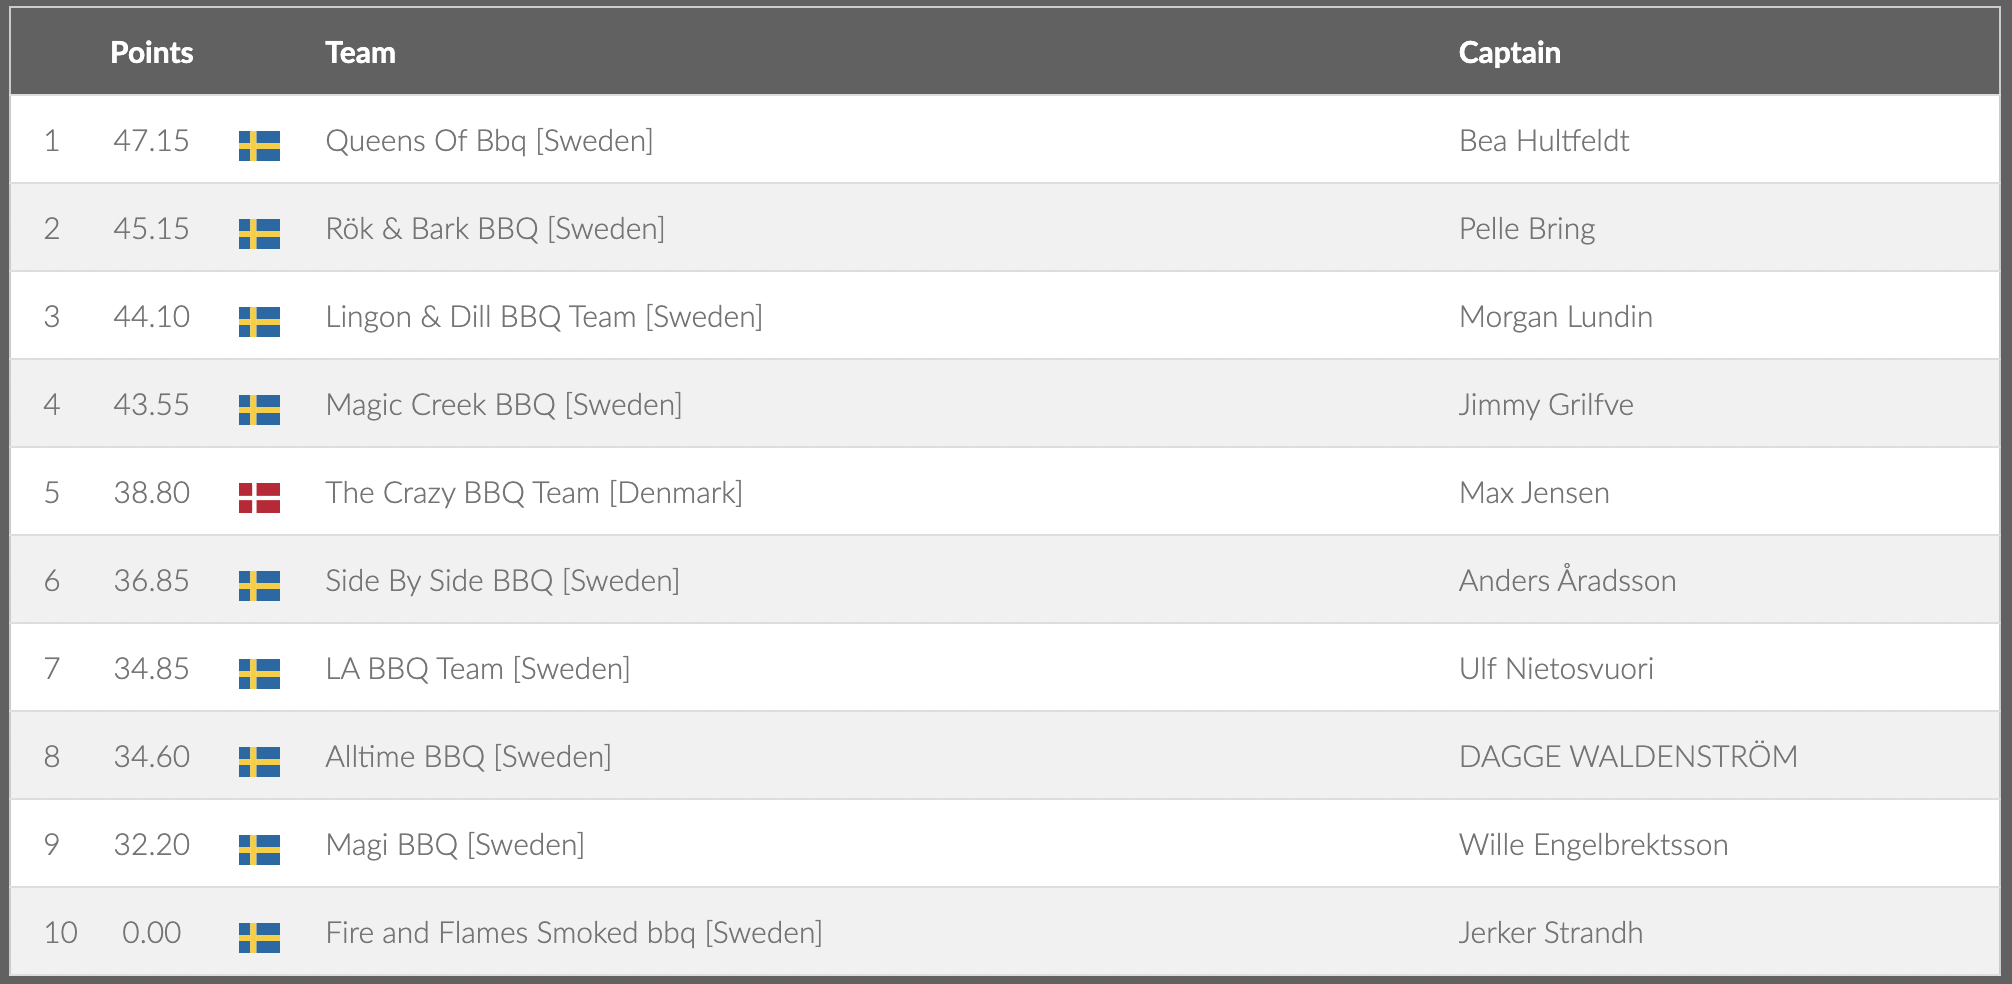This screenshot has width=2012, height=984.
Task: Click the Captain column header
Action: coord(1509,53)
